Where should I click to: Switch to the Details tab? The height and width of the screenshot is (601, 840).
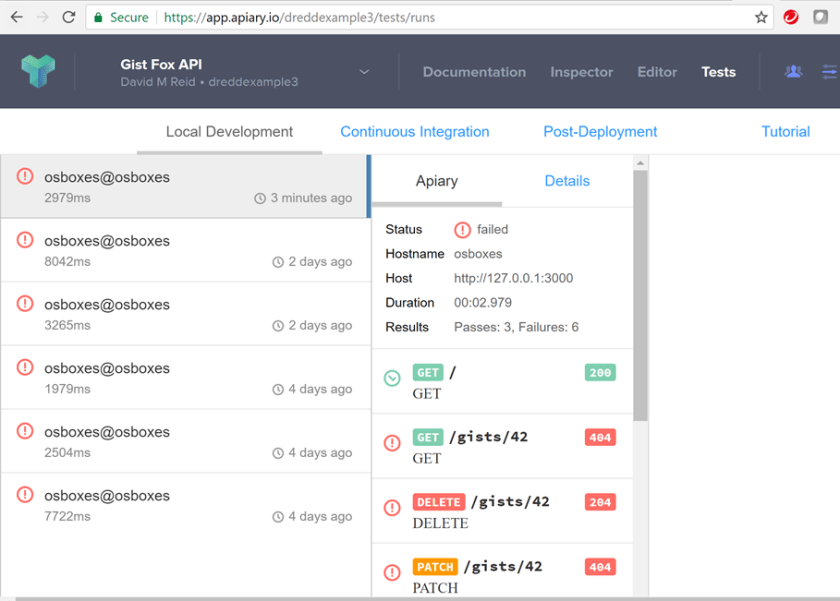[x=567, y=181]
